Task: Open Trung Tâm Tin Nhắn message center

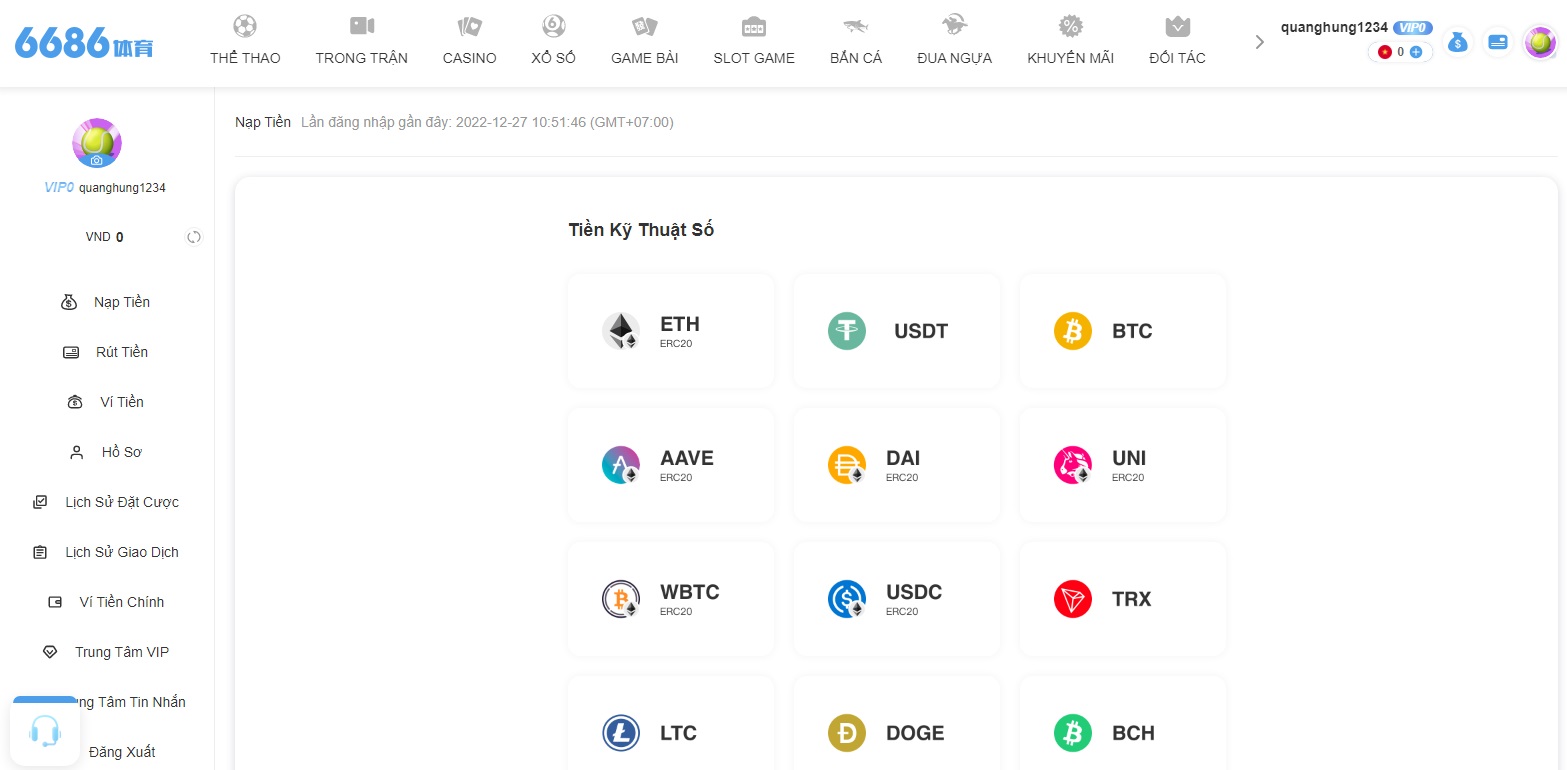Action: [x=130, y=702]
